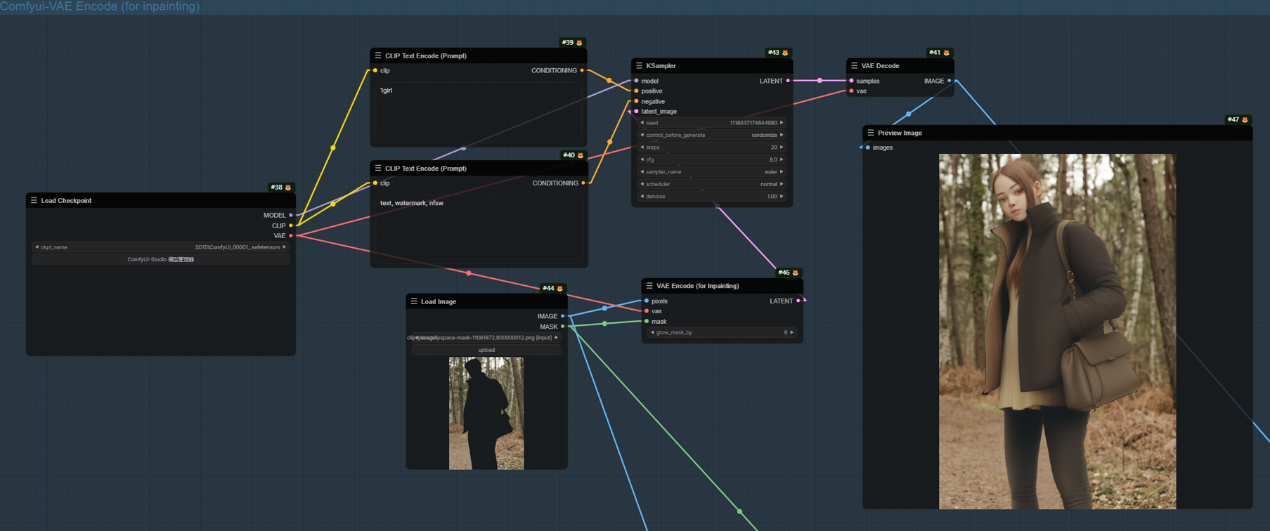Click the VAE Encode inpainting node menu icon
1270x531 pixels.
point(649,286)
